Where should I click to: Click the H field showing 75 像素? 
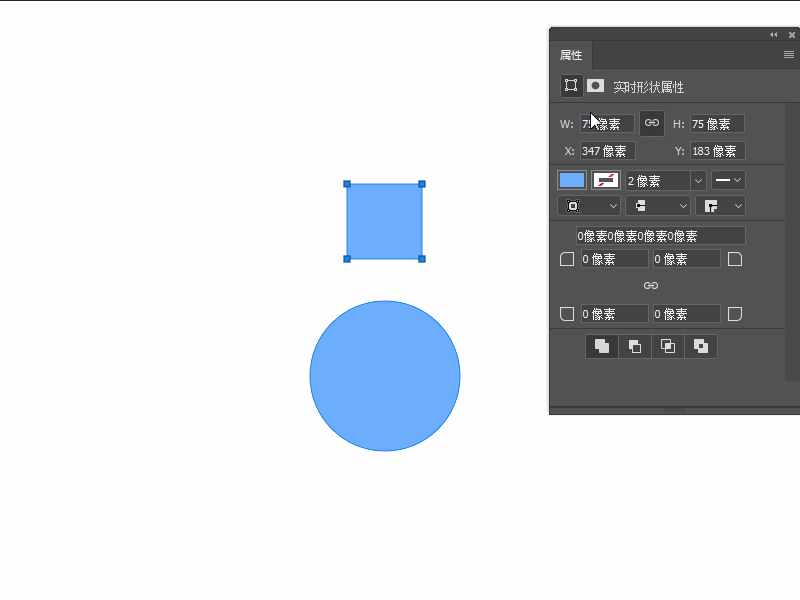point(717,124)
